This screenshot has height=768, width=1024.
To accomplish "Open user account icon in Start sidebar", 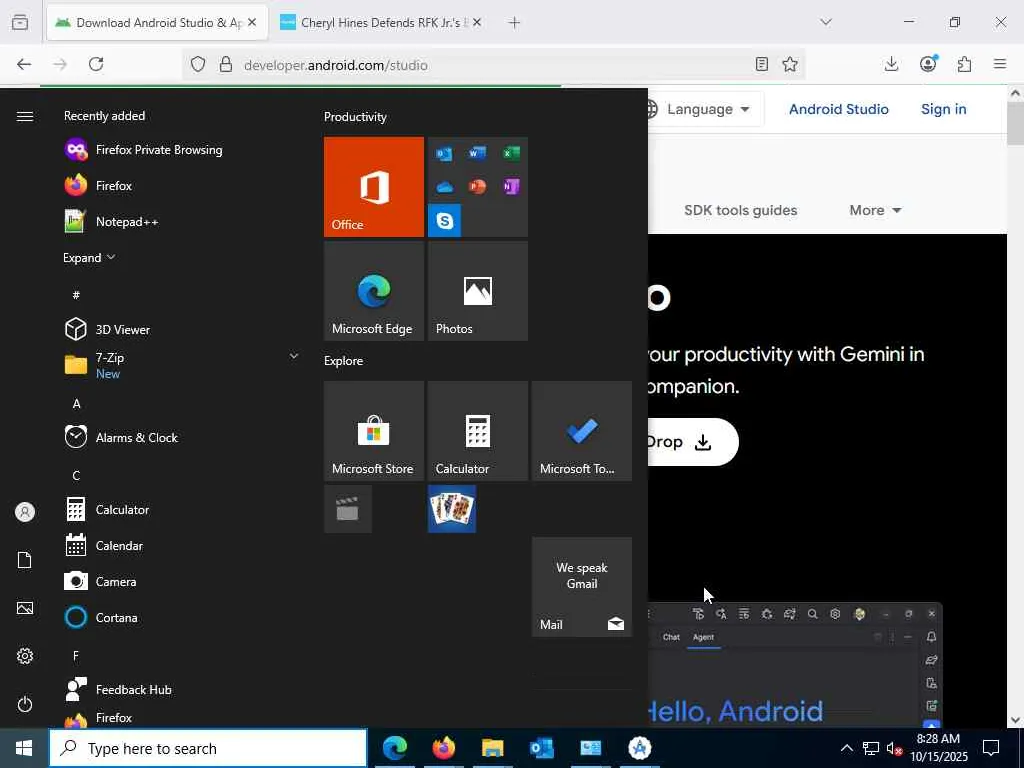I will click(x=25, y=512).
